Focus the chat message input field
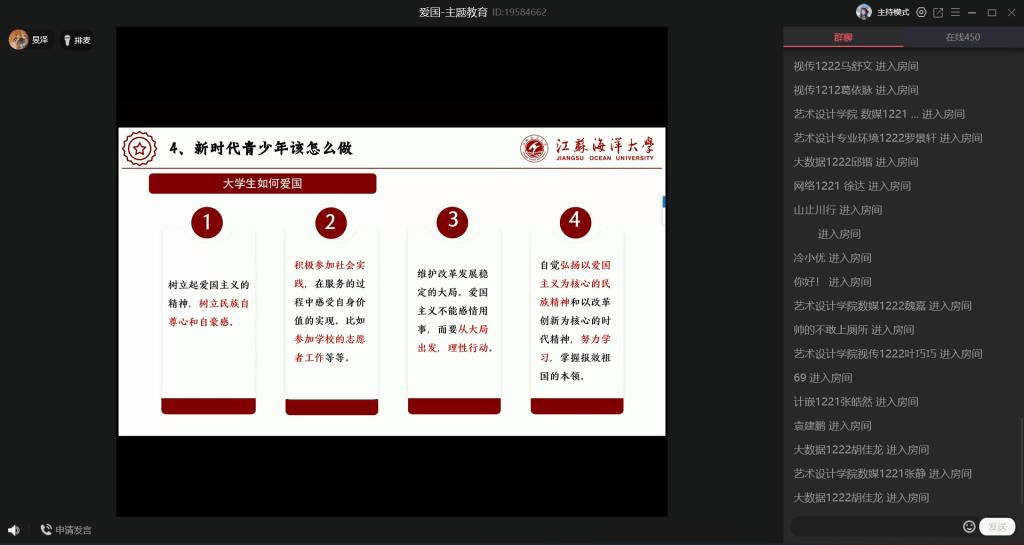This screenshot has height=545, width=1024. 875,526
